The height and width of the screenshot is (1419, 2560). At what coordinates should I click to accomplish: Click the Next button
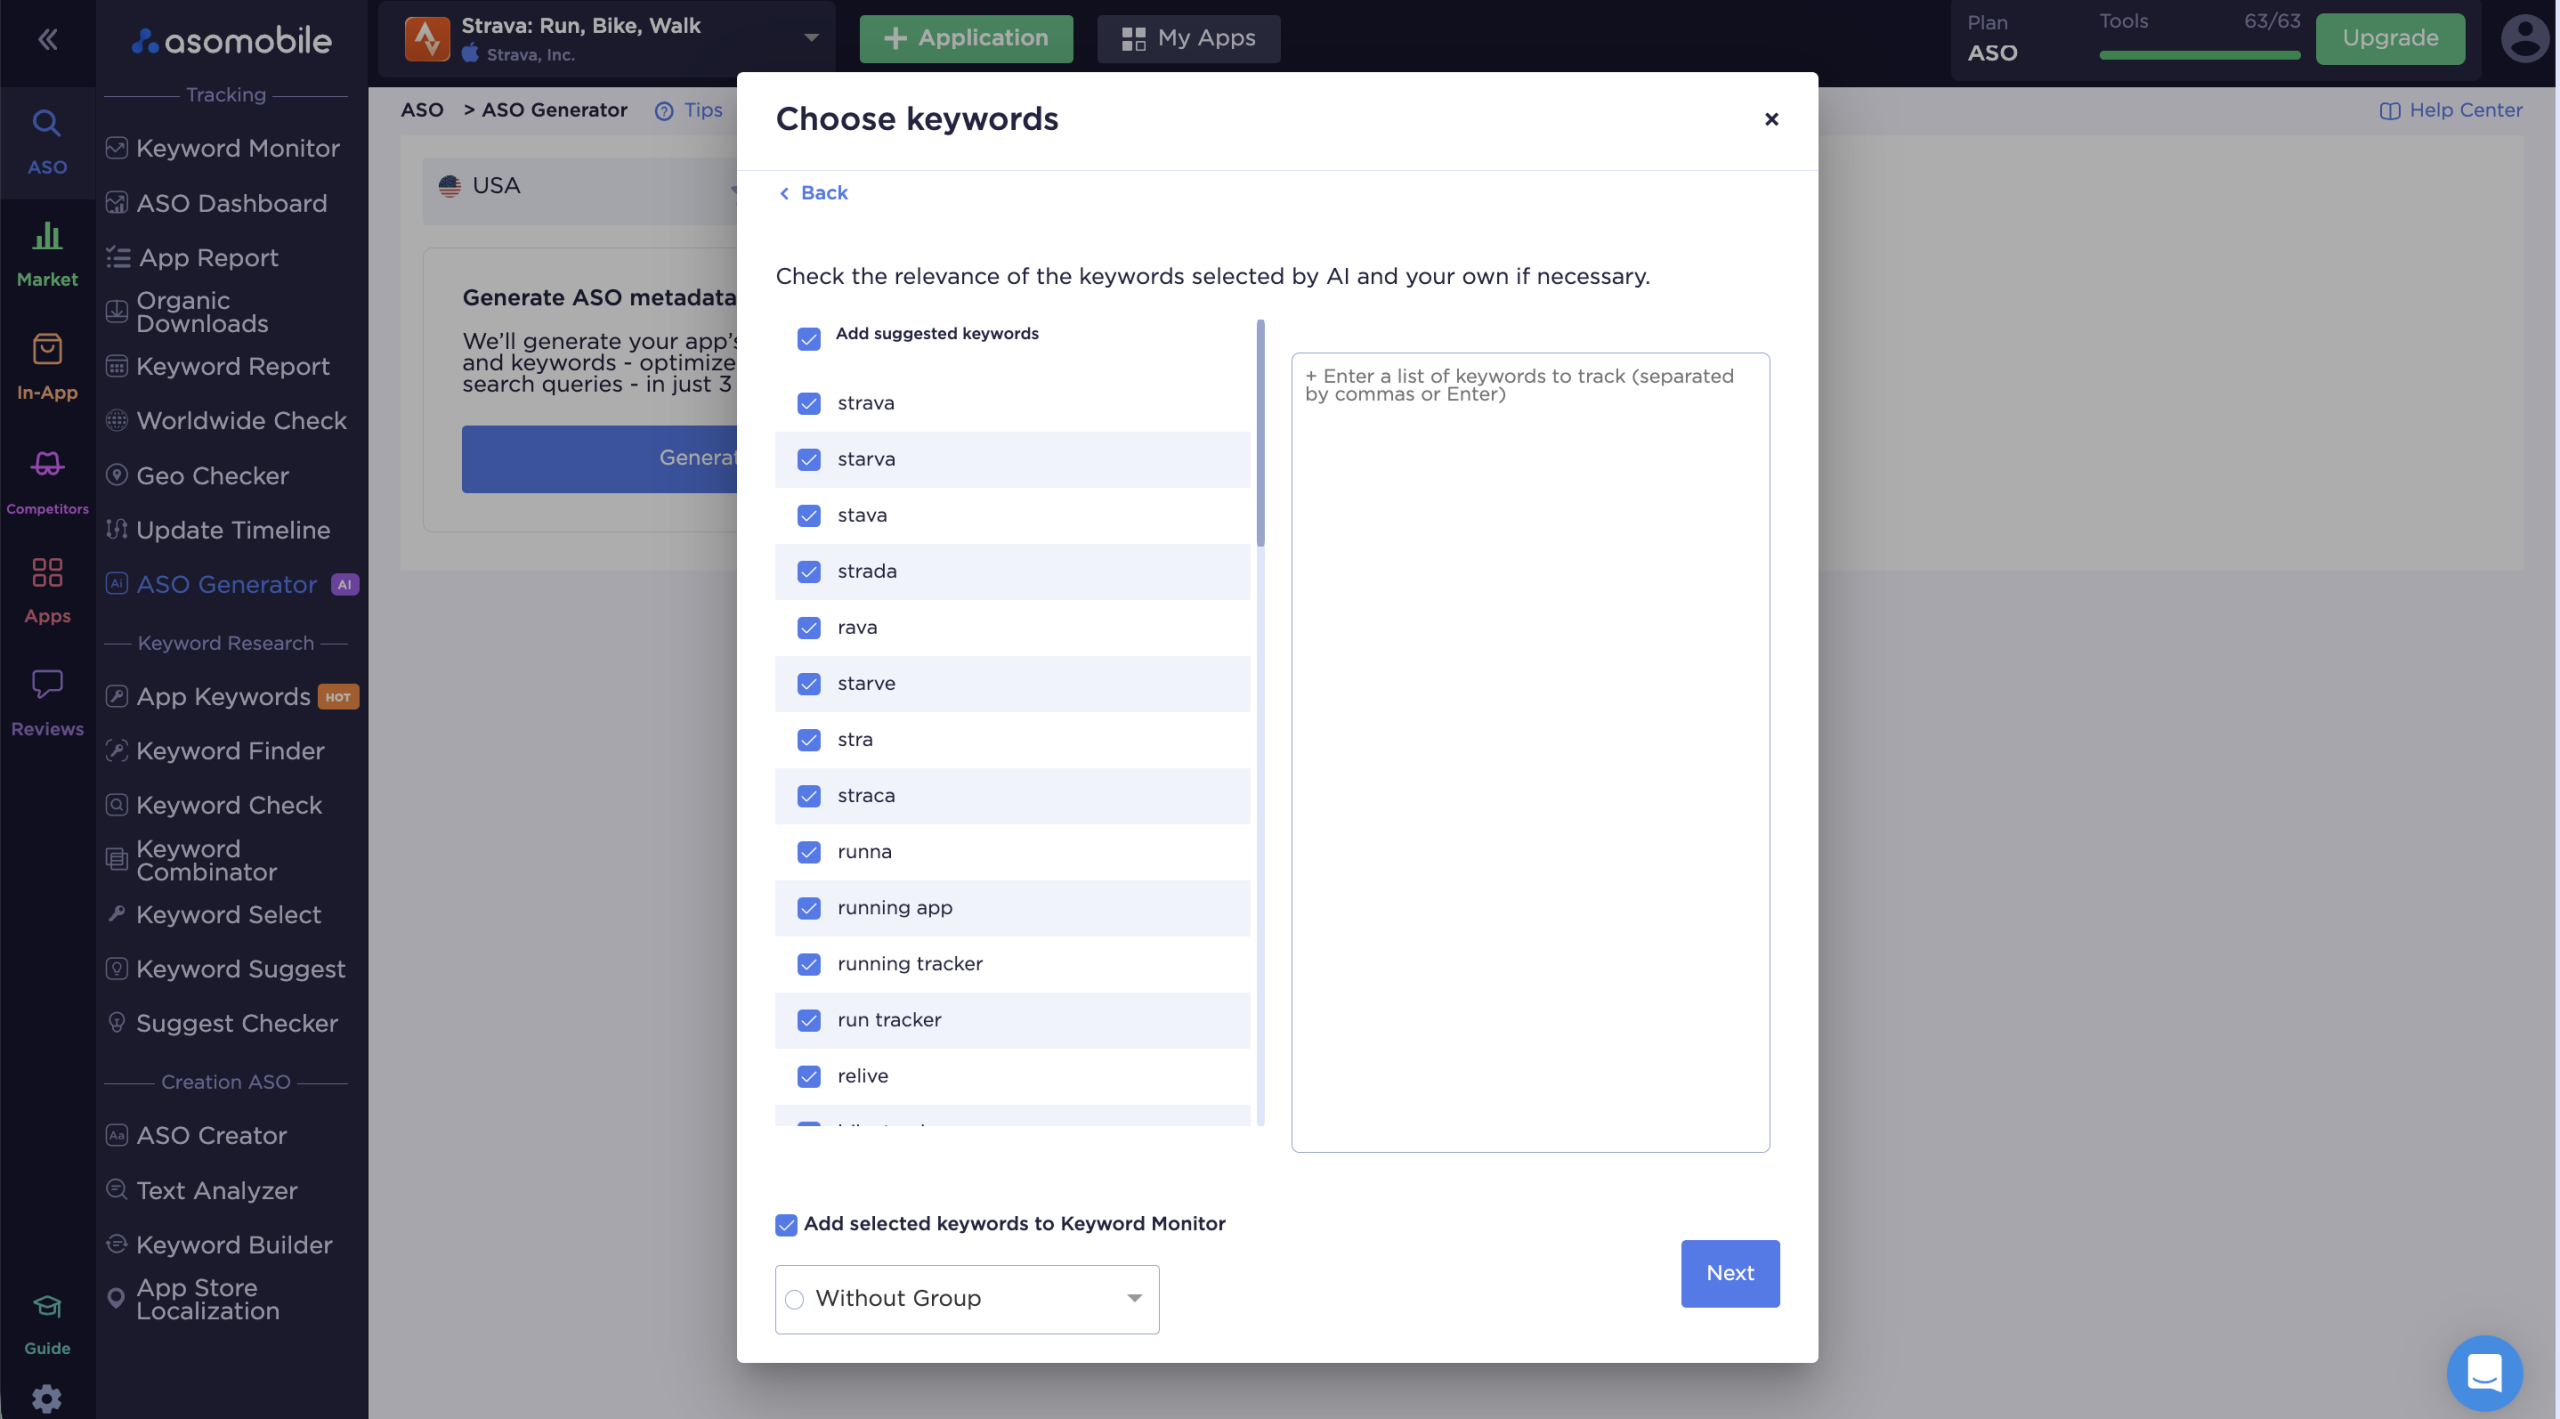tap(1730, 1273)
